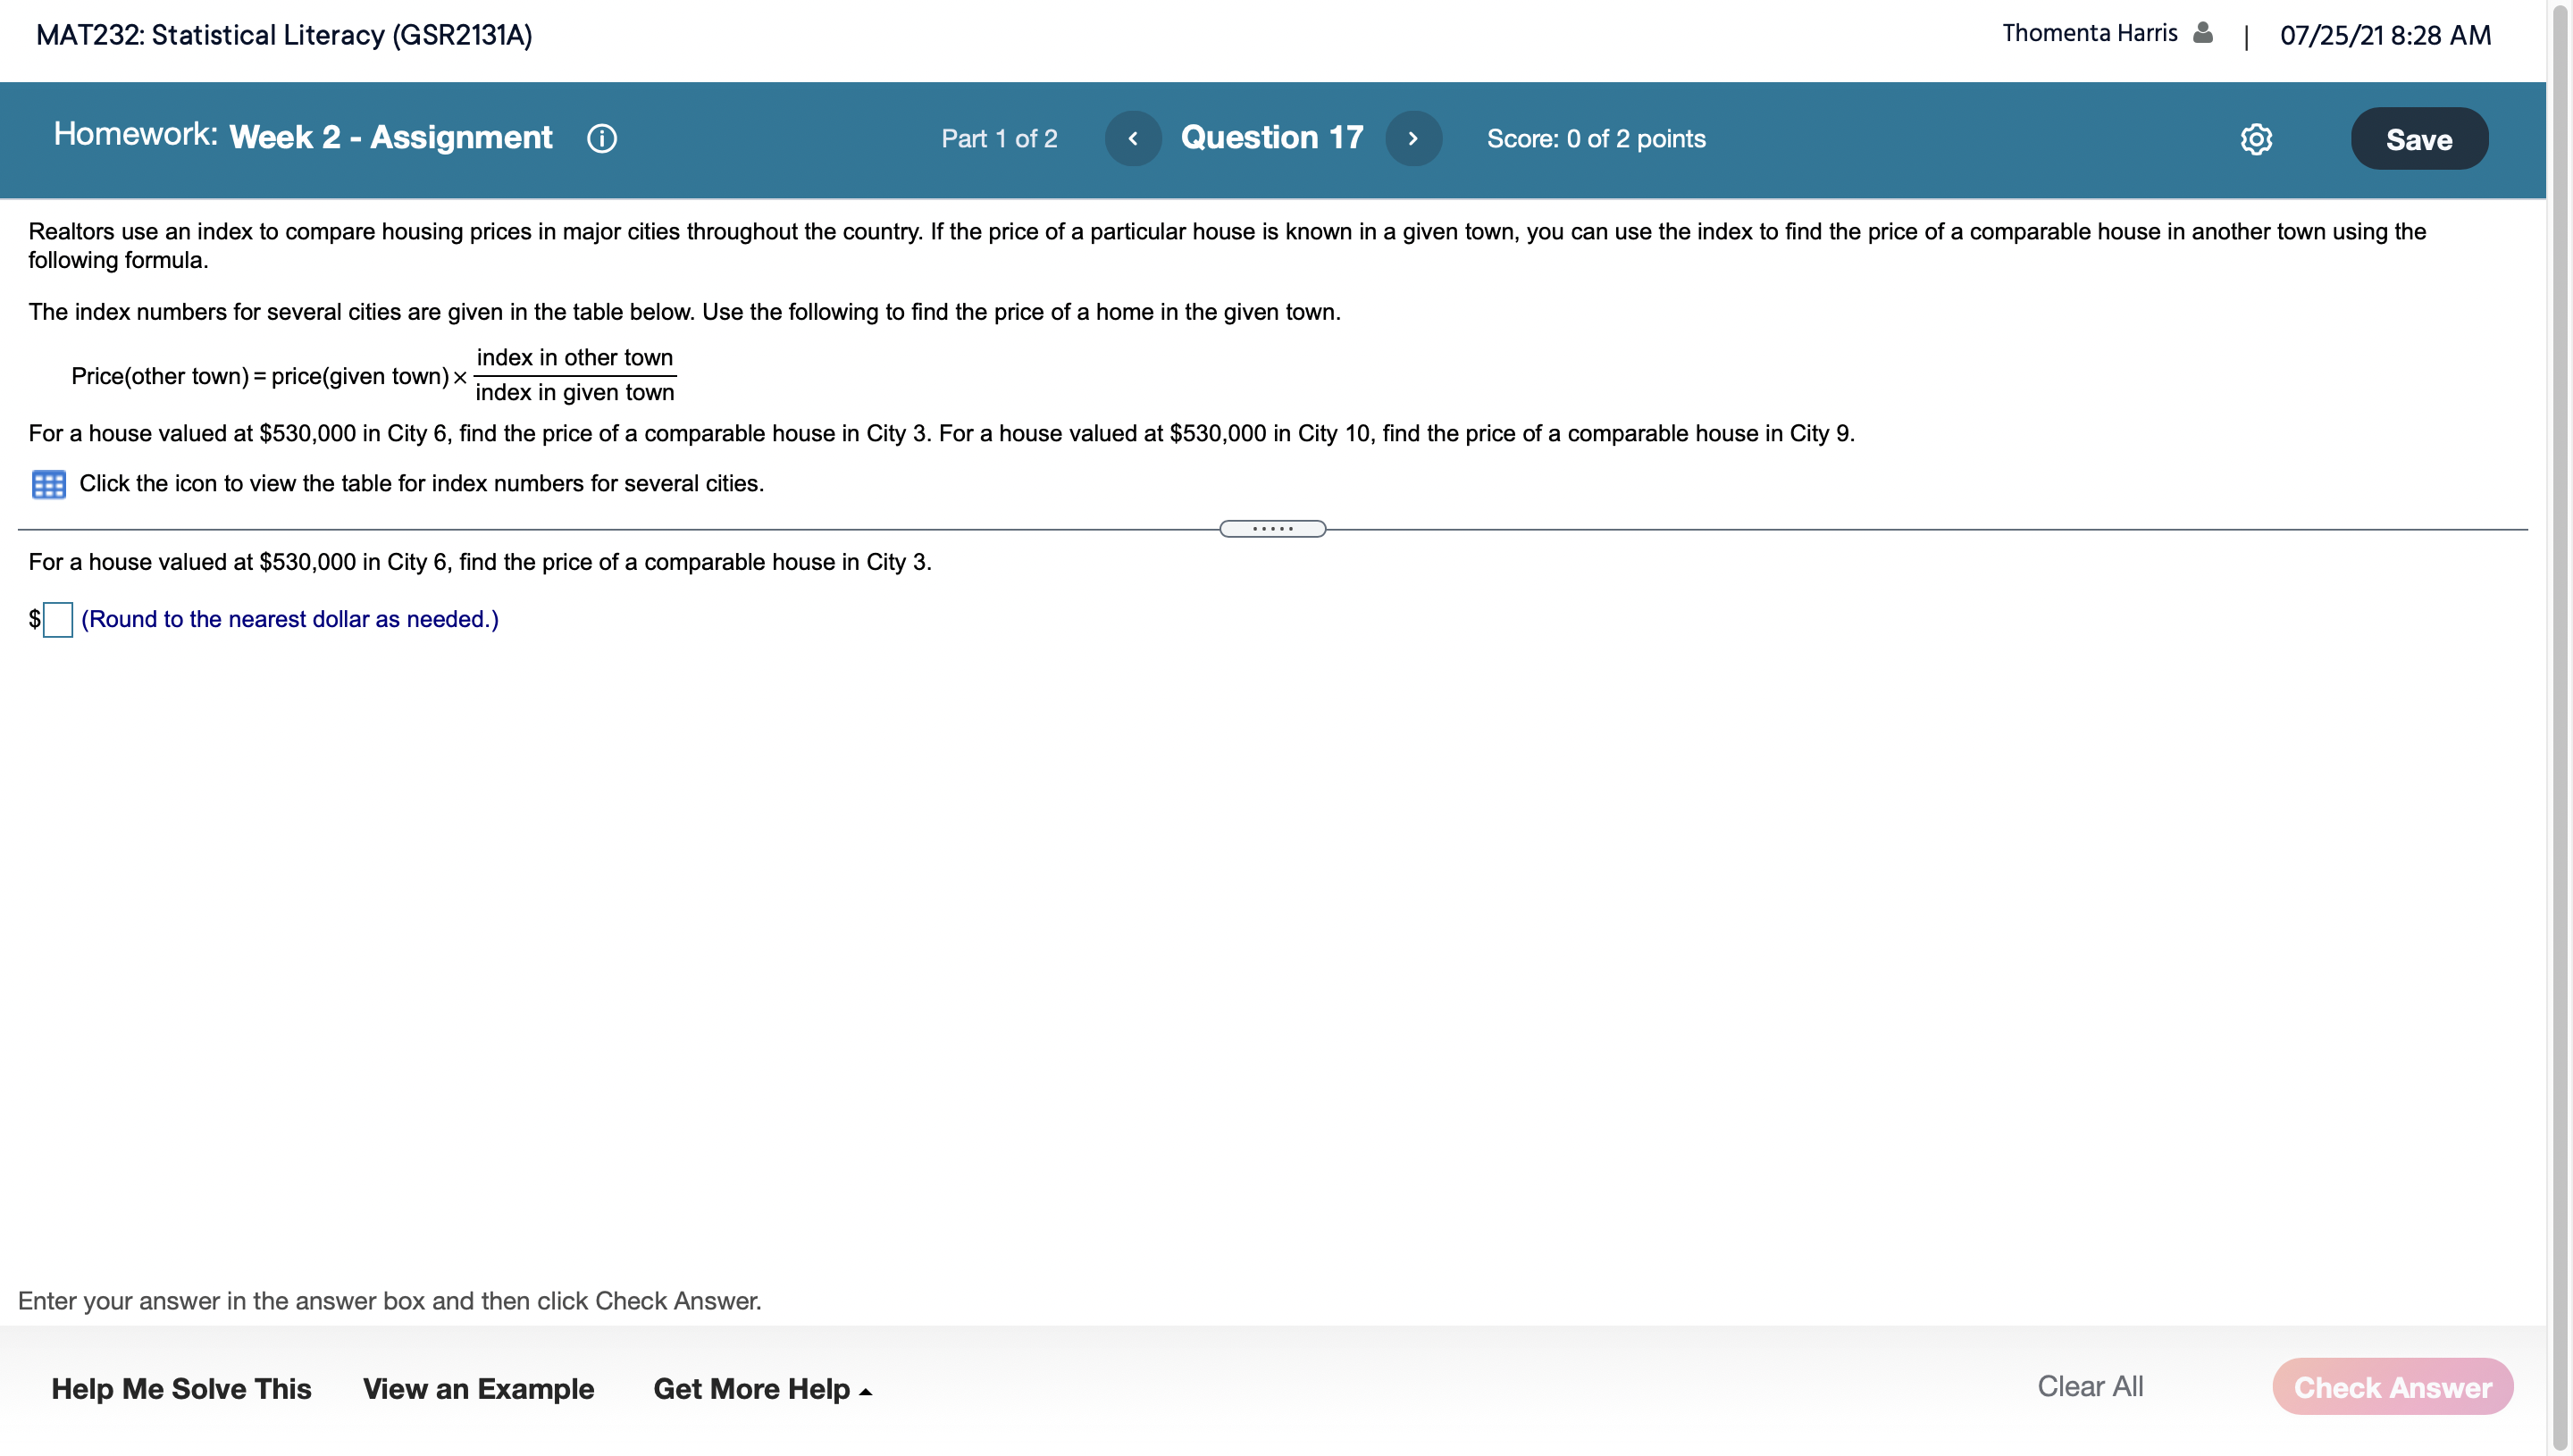Open View an Example
This screenshot has height=1456, width=2573.
point(478,1388)
